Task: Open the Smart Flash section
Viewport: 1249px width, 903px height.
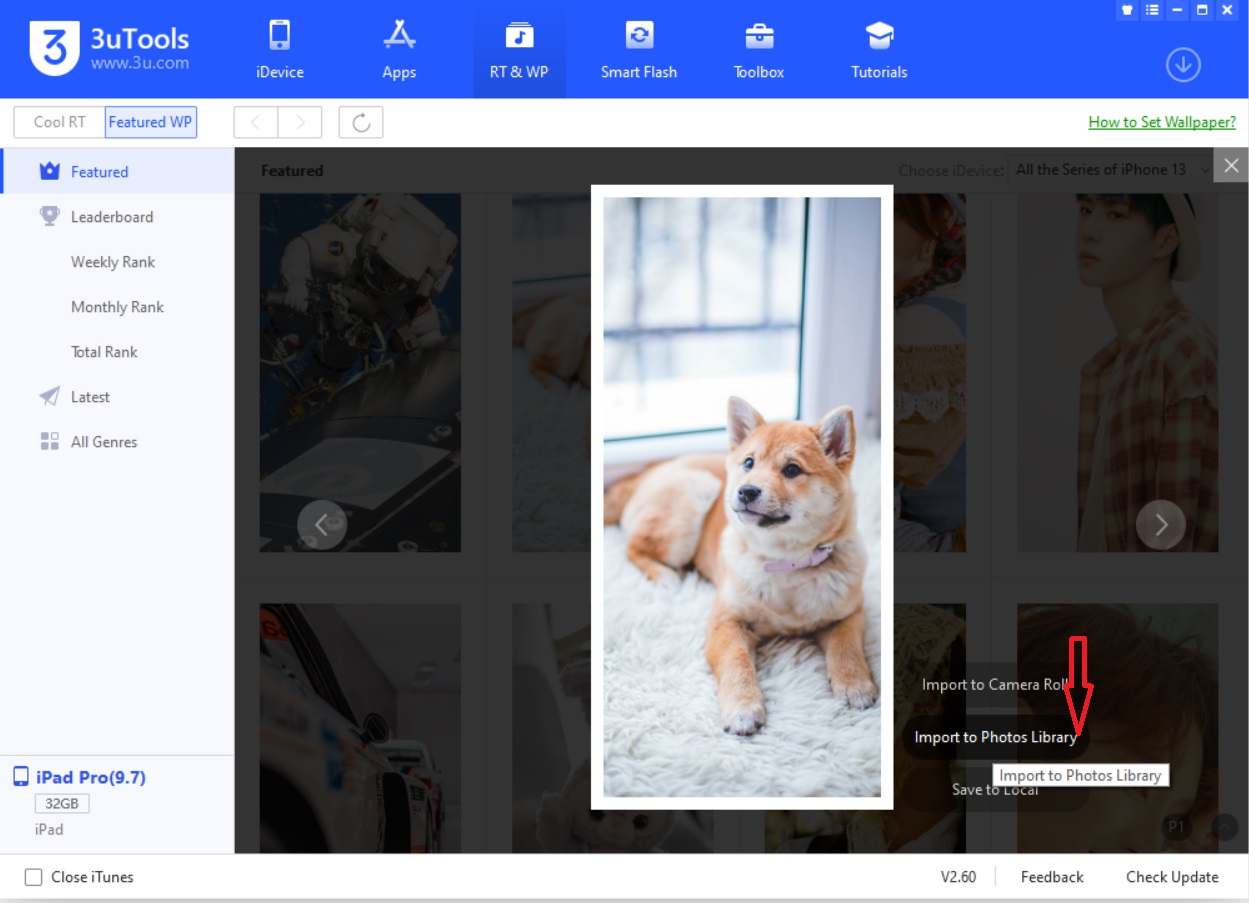Action: point(638,50)
